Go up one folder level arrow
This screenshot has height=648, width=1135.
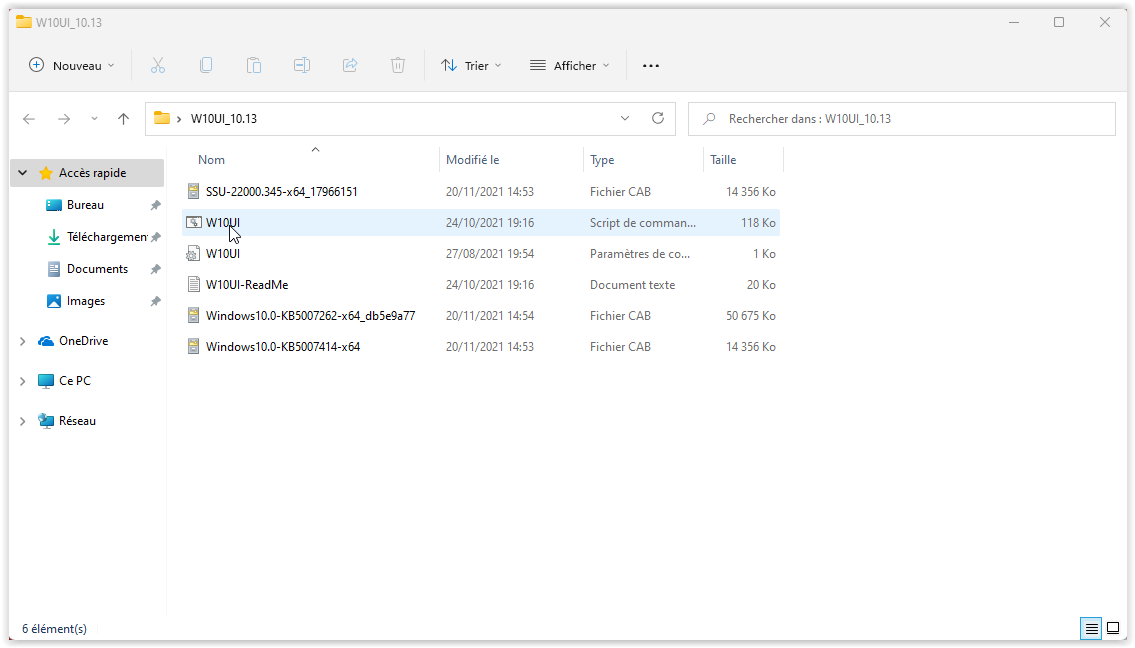(x=124, y=119)
